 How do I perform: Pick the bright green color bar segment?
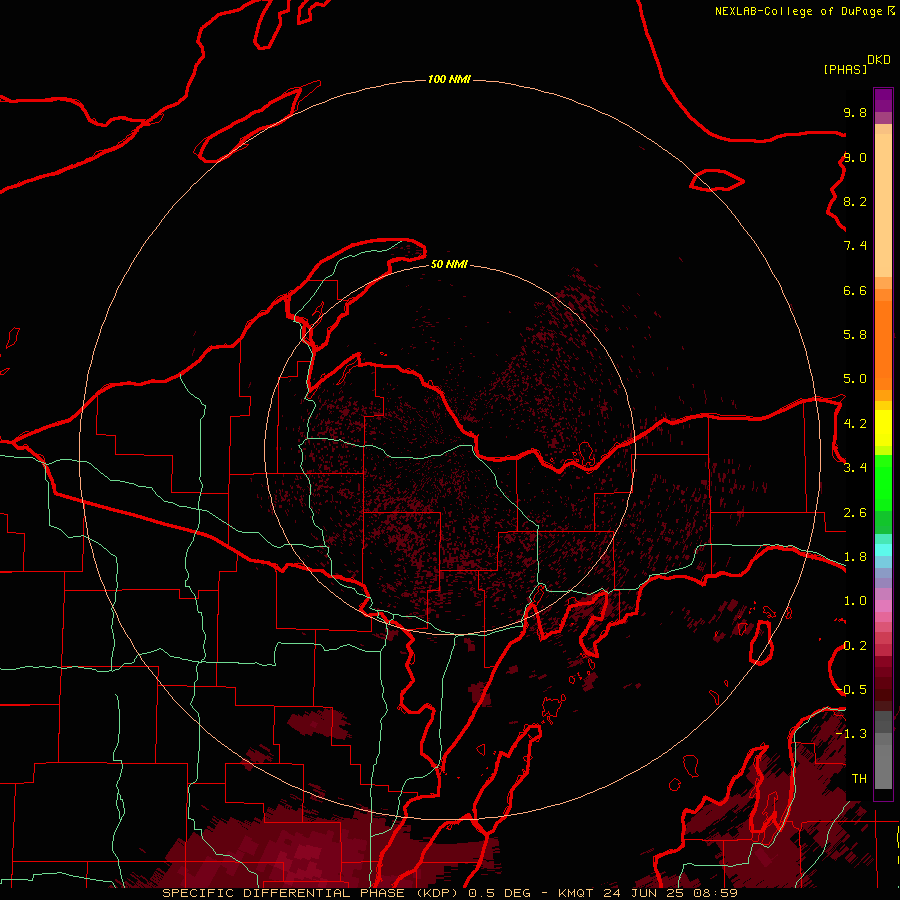(x=883, y=482)
